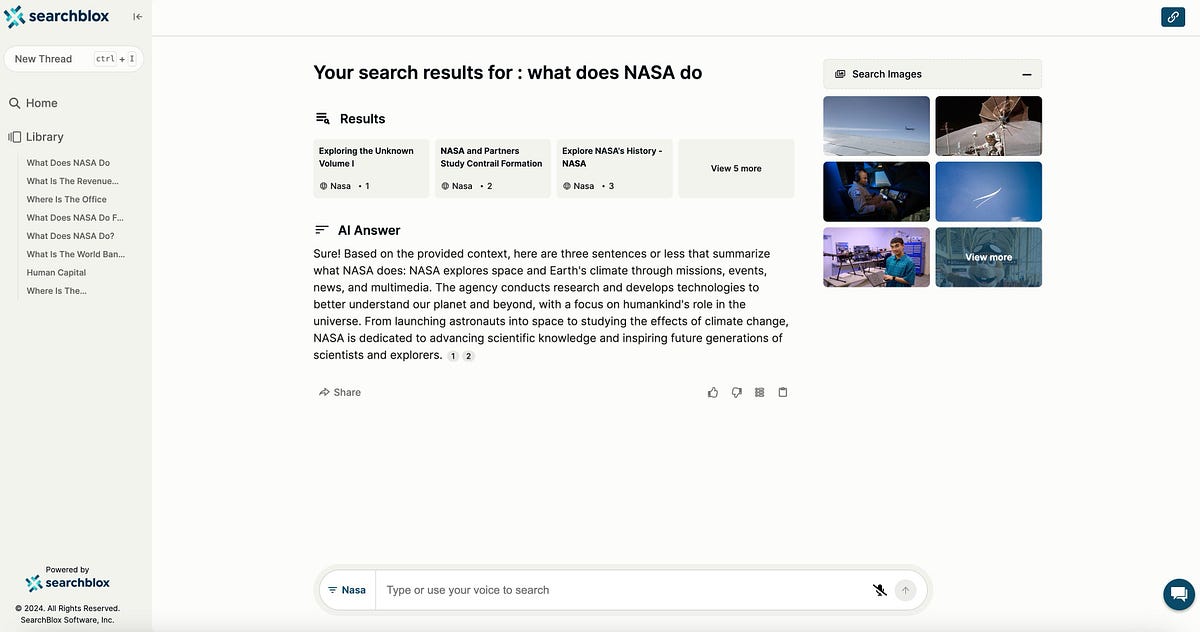Click the Share button below the answer
Screen dimensions: 1200x632
tap(339, 391)
